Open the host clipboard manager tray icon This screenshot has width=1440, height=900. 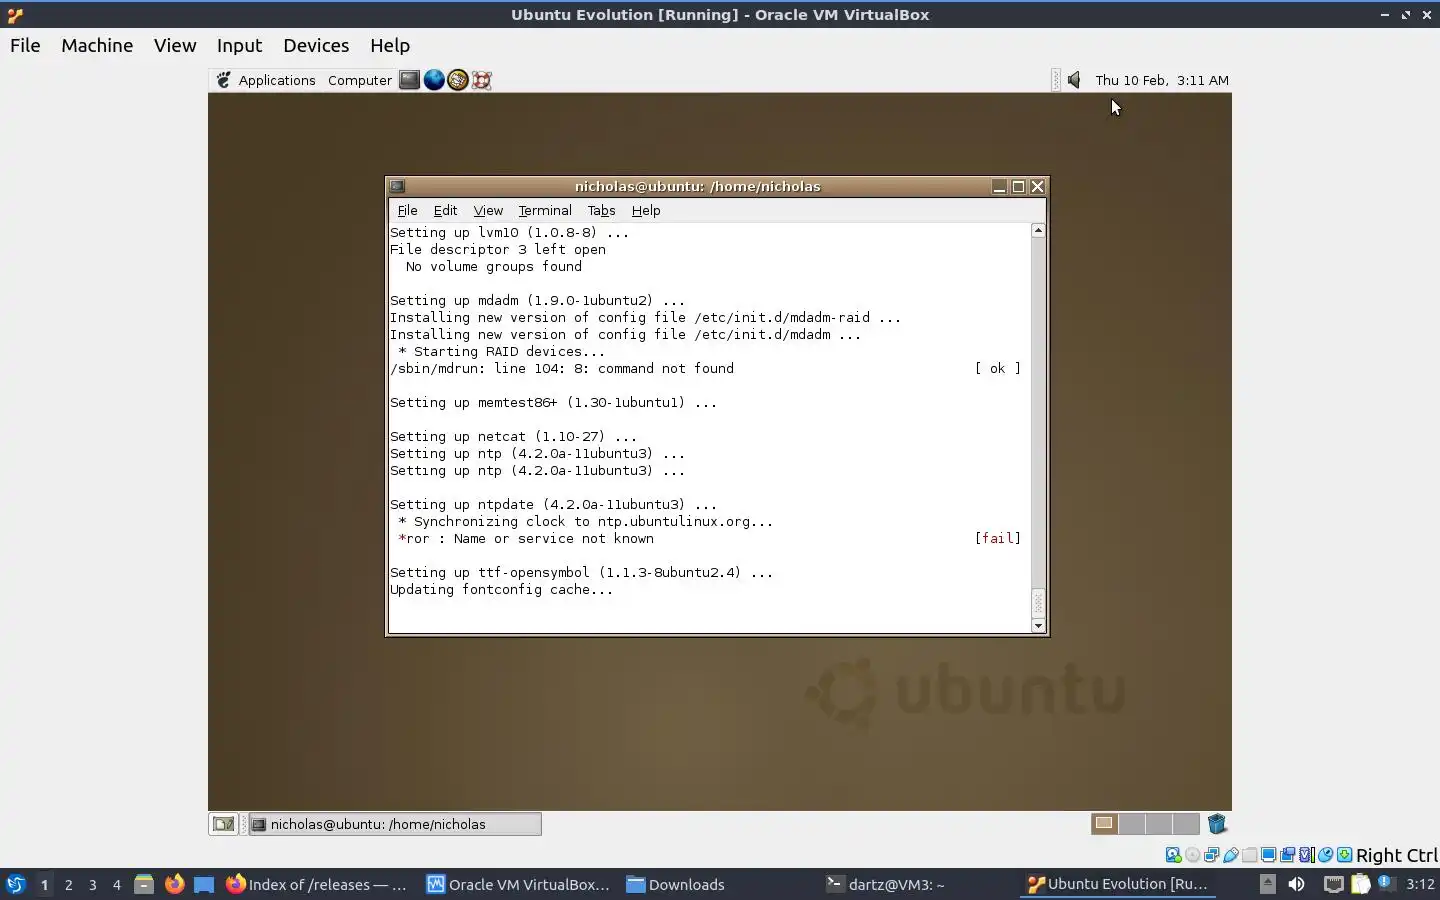(1360, 884)
